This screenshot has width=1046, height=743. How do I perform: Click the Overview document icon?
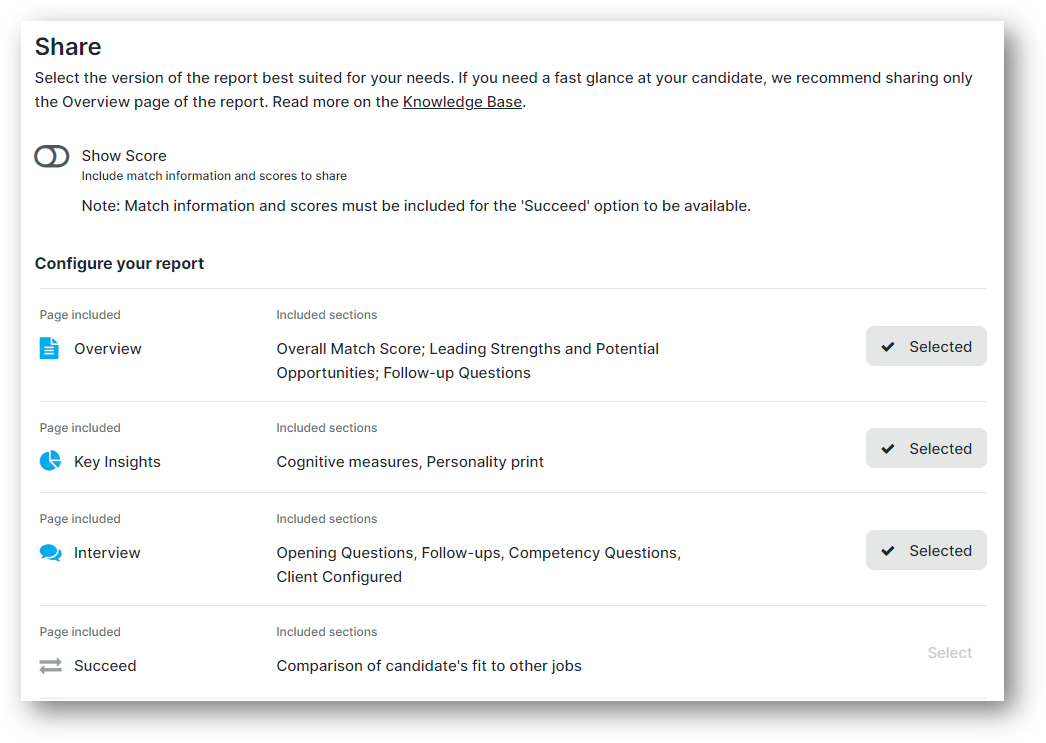[49, 348]
